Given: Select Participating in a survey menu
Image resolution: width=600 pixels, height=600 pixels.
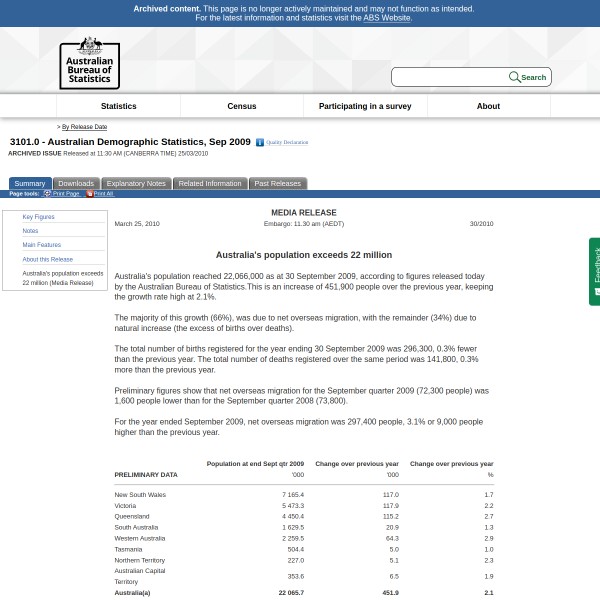Looking at the screenshot, I should click(365, 106).
